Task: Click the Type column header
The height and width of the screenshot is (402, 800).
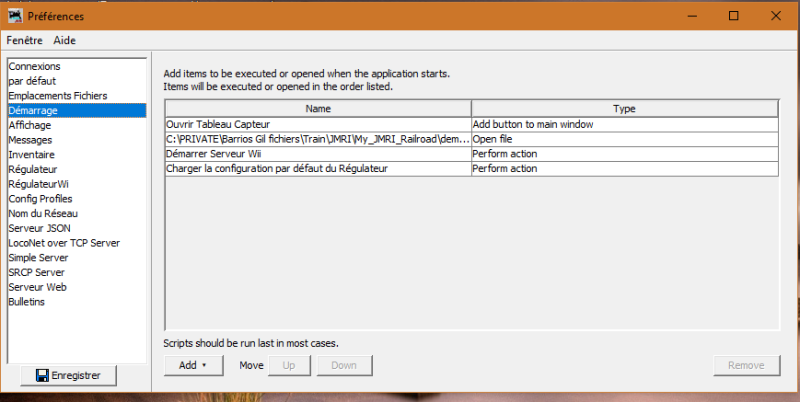Action: 624,108
